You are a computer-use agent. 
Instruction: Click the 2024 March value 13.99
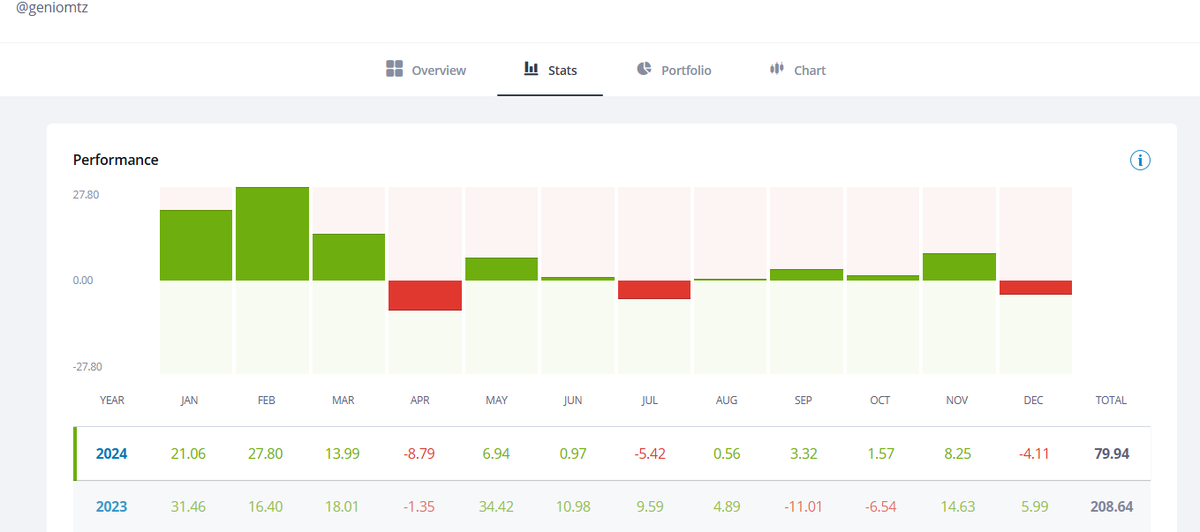coord(343,454)
